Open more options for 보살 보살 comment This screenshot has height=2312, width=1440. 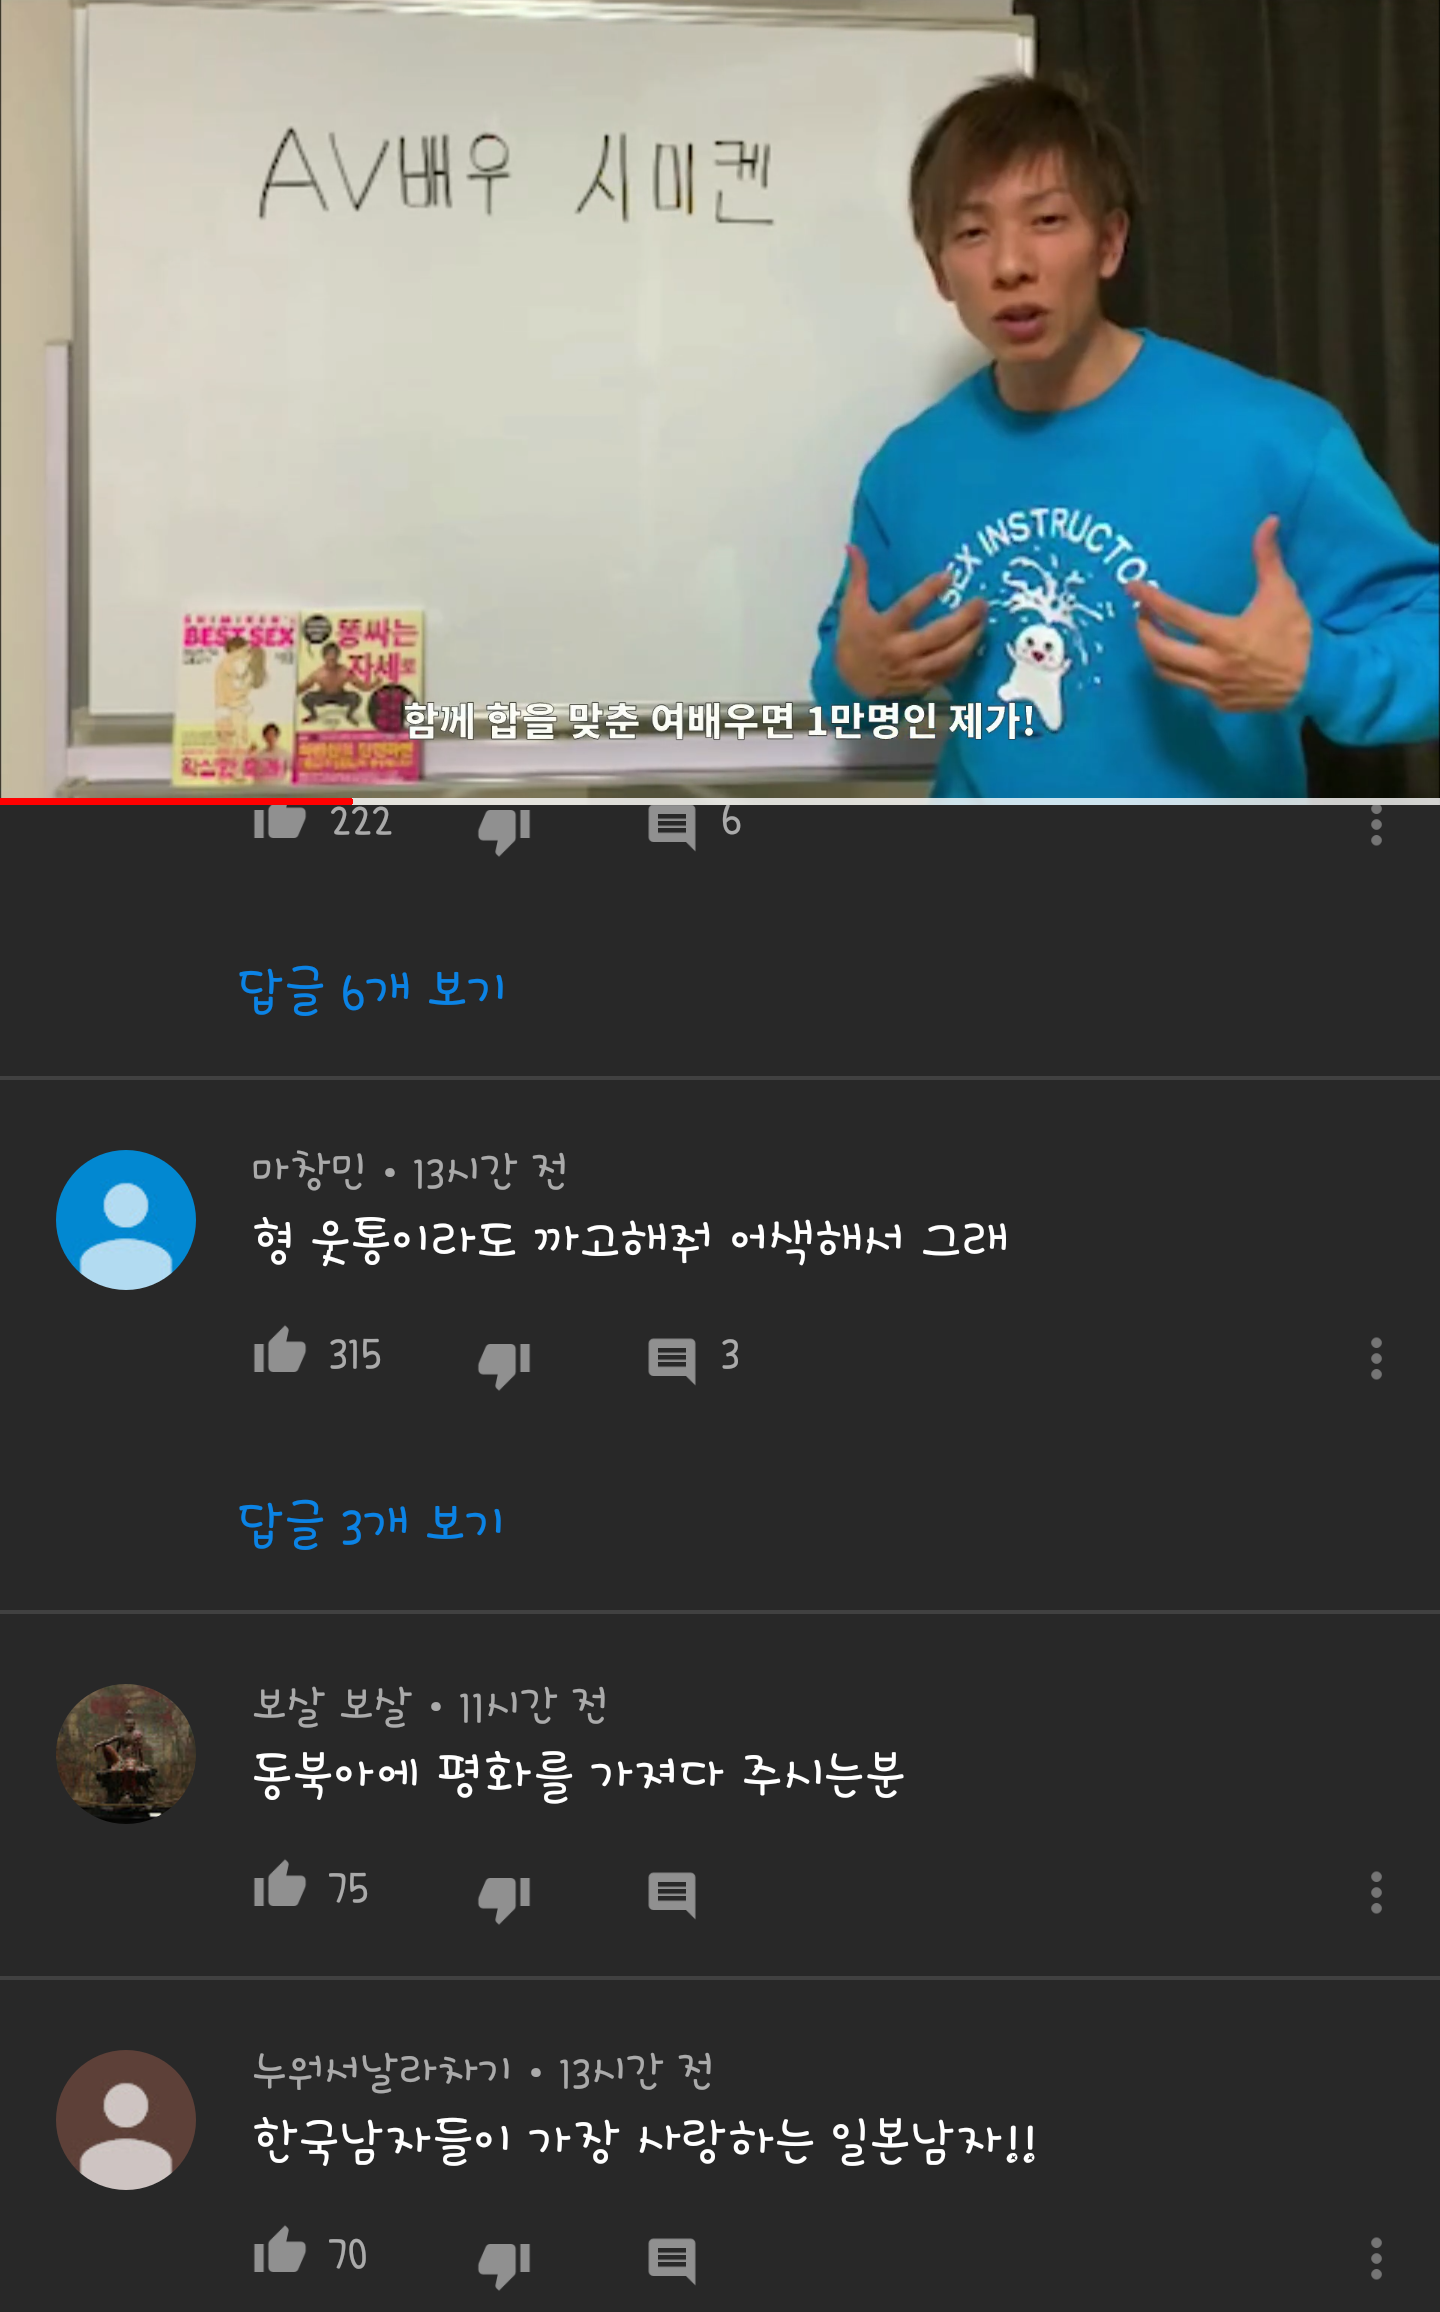(x=1376, y=1893)
